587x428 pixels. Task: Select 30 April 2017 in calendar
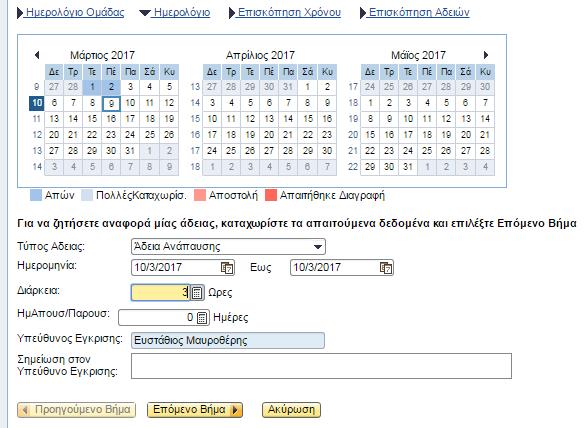coord(327,151)
